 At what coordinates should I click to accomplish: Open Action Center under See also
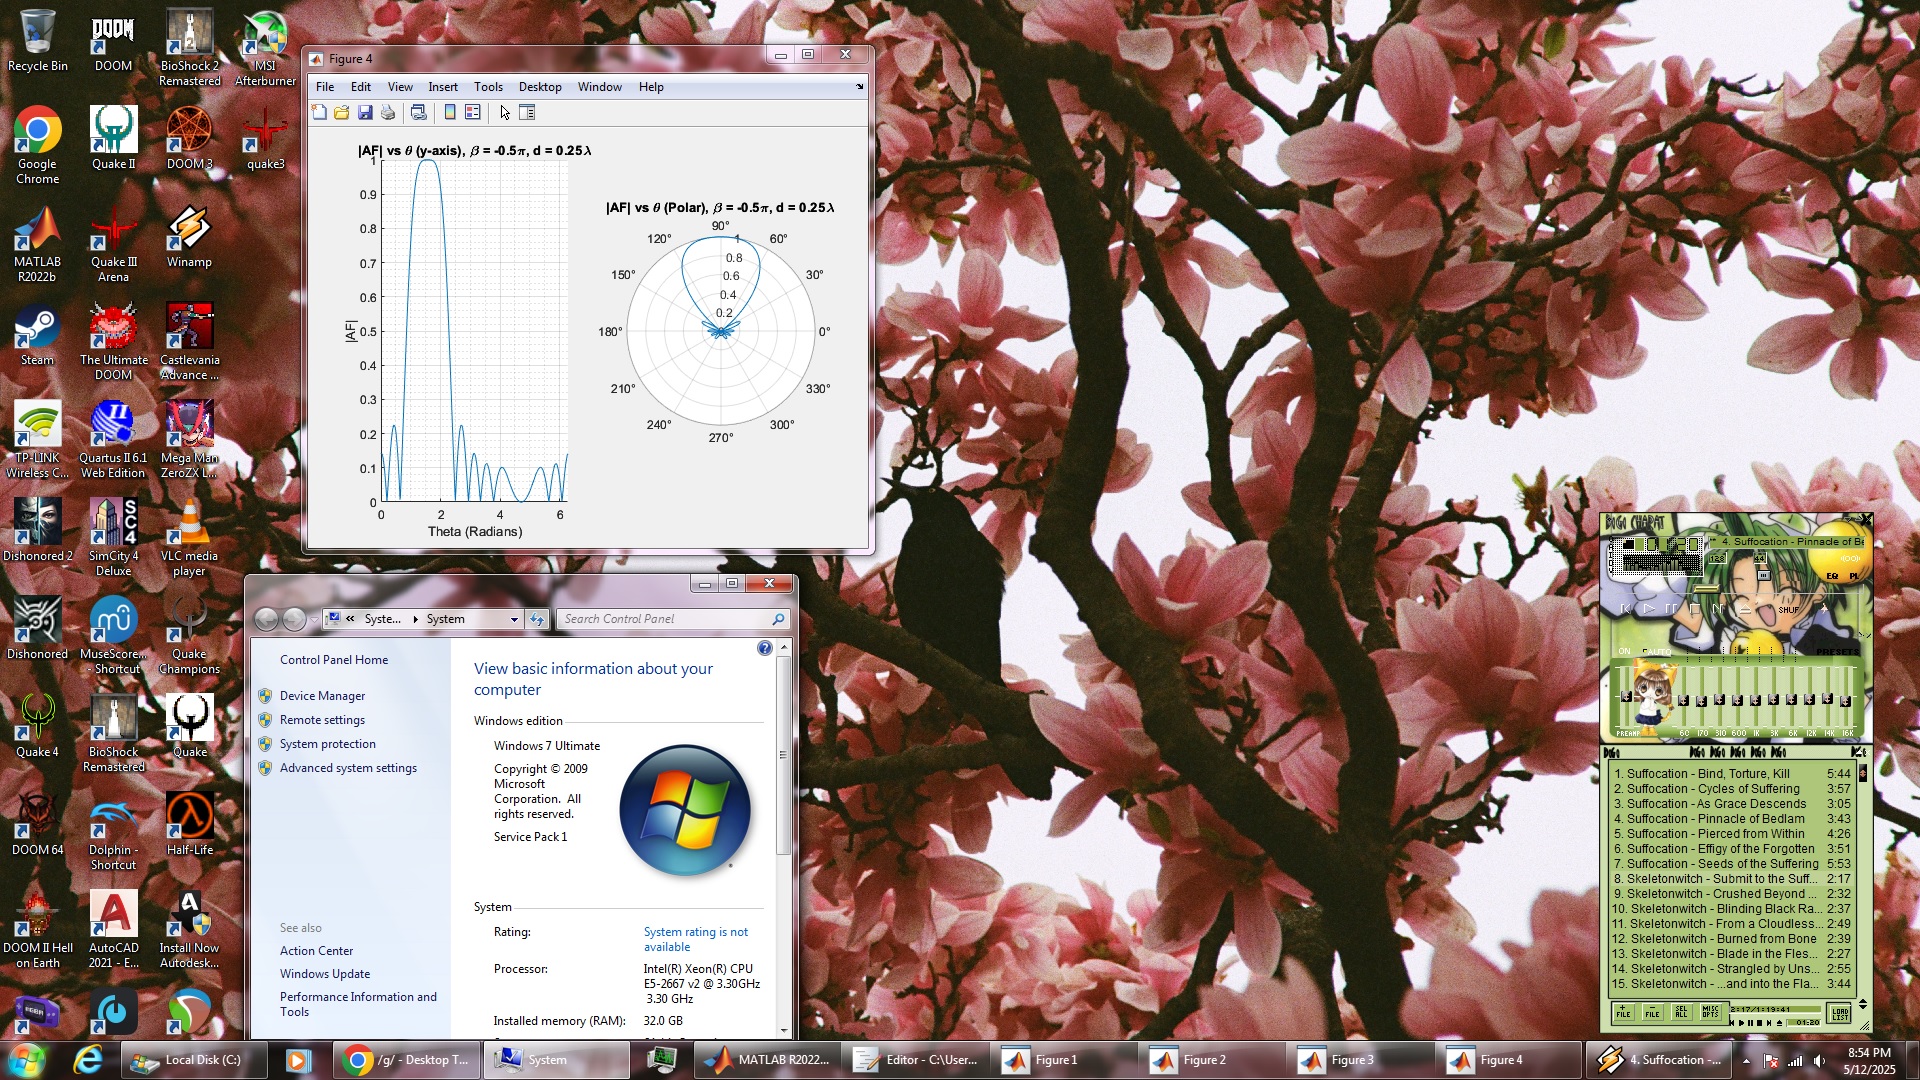[316, 951]
